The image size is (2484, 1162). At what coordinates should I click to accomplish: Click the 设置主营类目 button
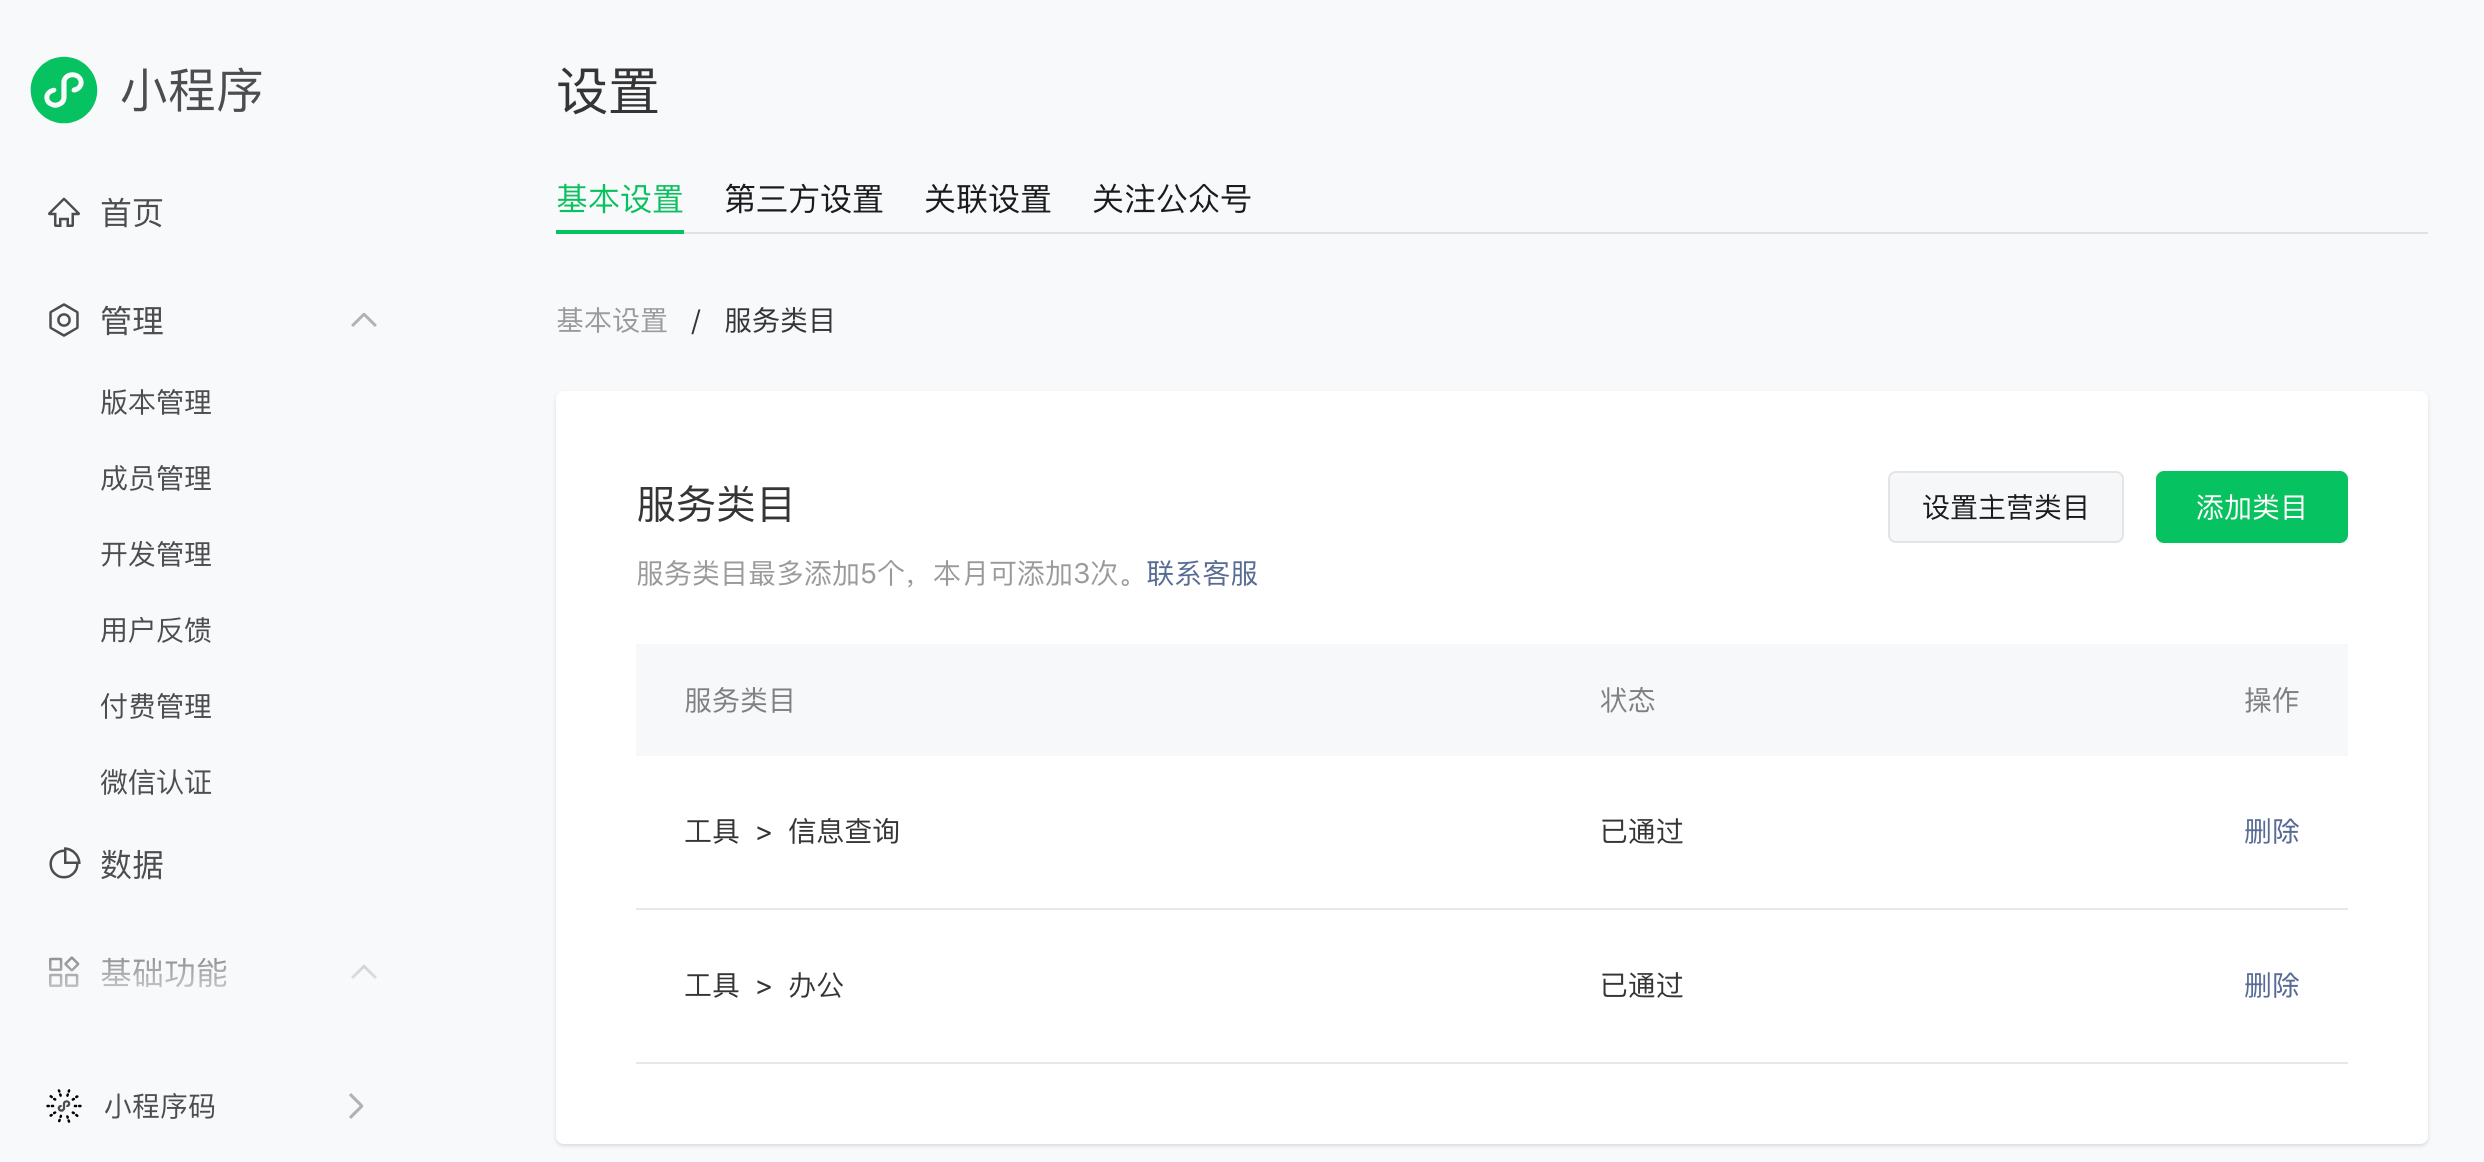[2005, 507]
